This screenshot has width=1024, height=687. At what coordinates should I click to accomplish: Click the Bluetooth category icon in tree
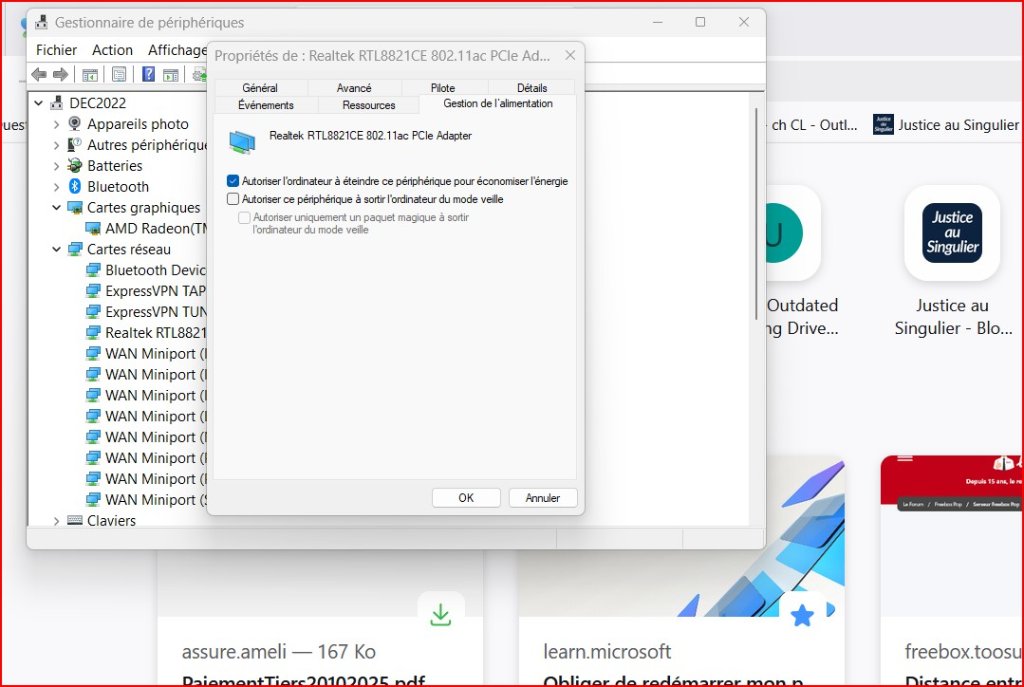click(x=74, y=187)
